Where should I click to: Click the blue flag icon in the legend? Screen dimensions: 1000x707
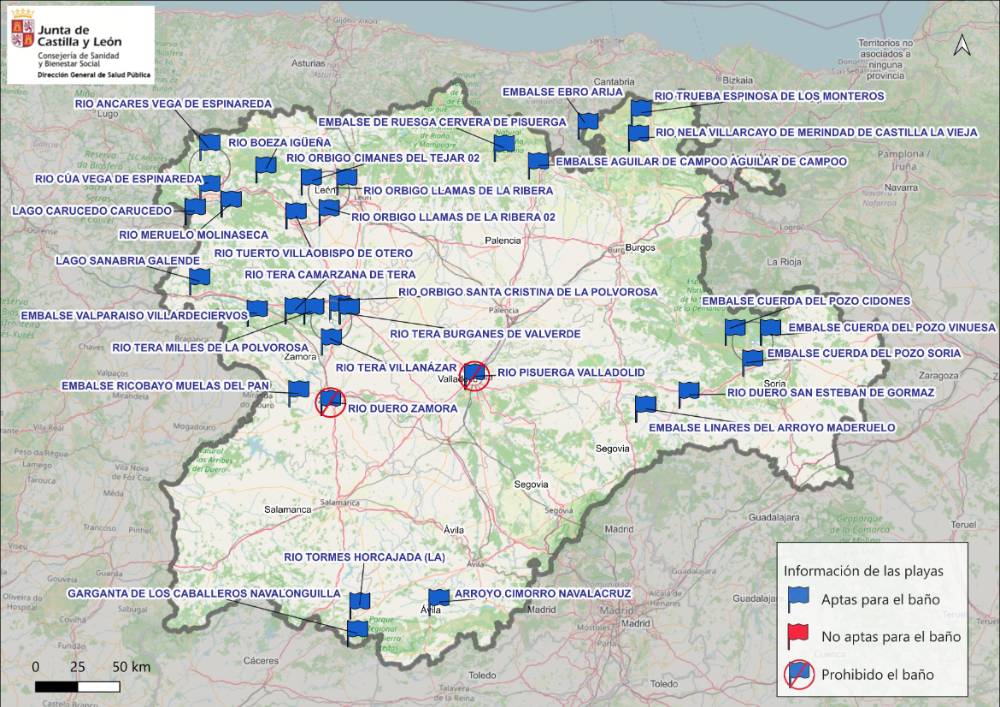point(798,600)
